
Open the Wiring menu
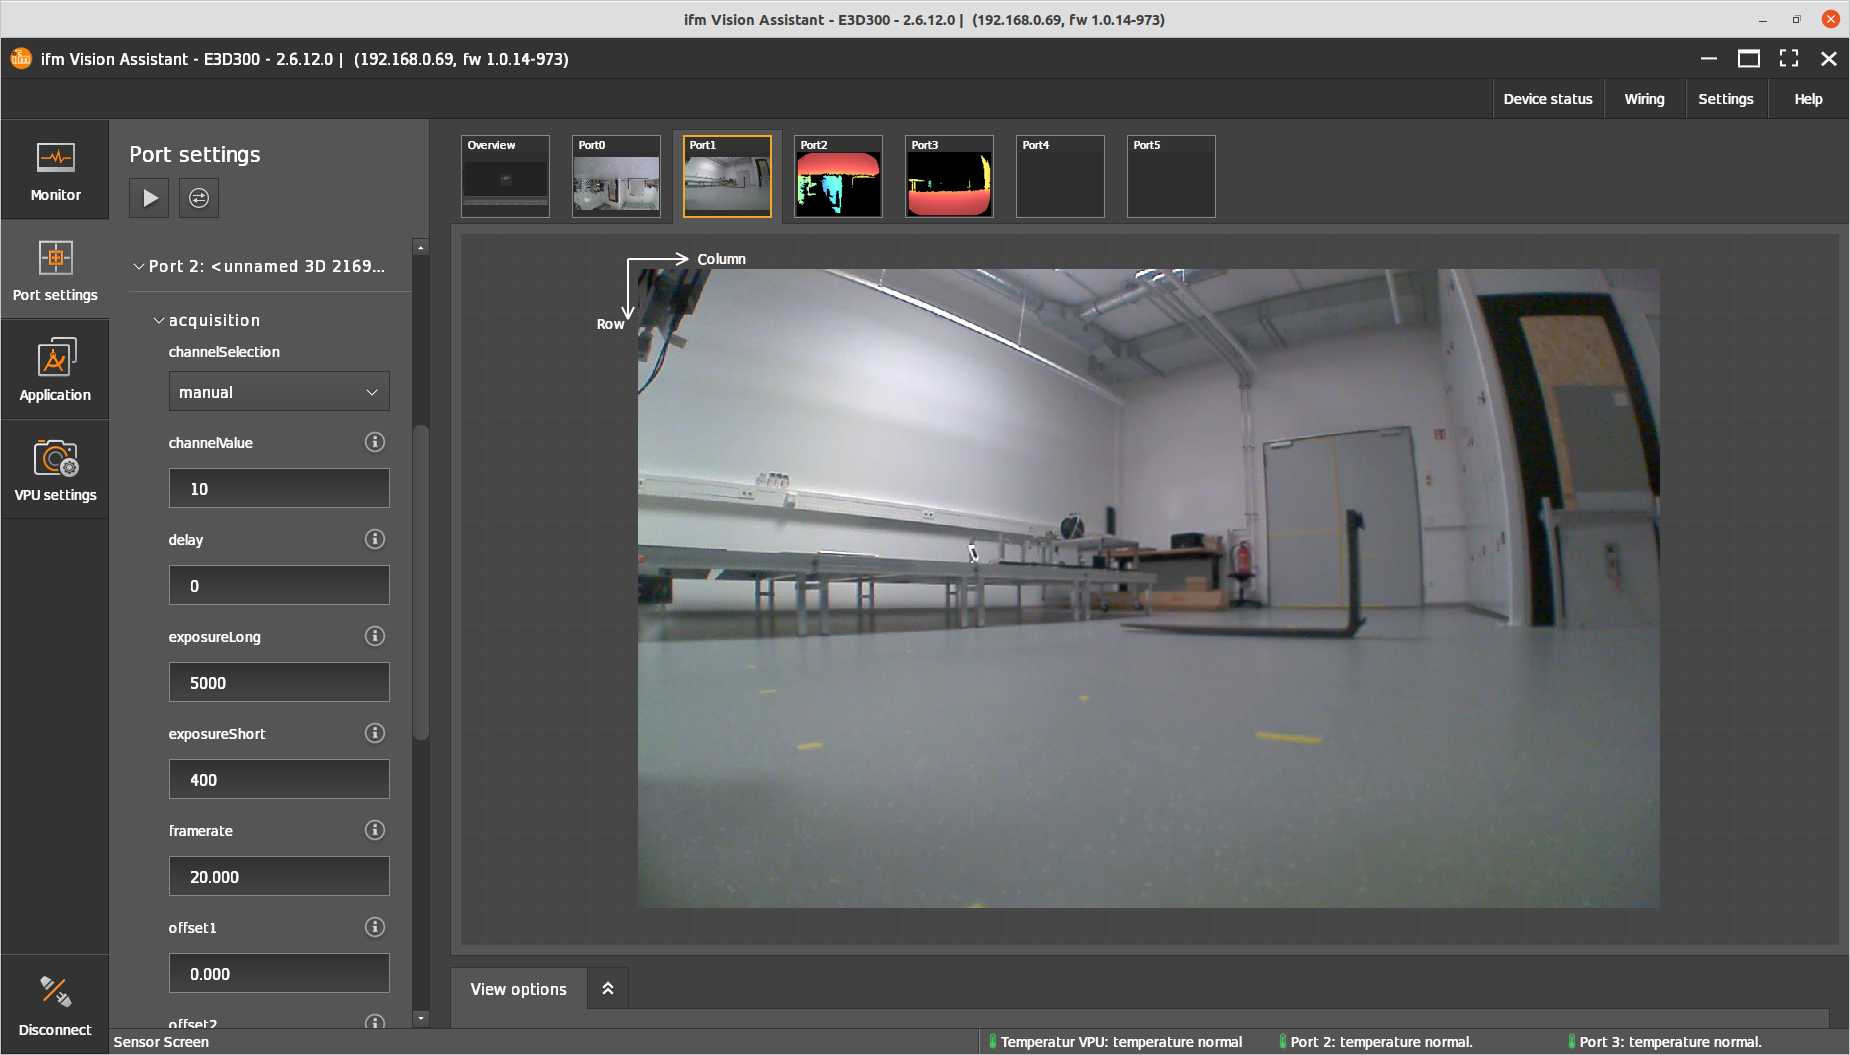(1644, 99)
